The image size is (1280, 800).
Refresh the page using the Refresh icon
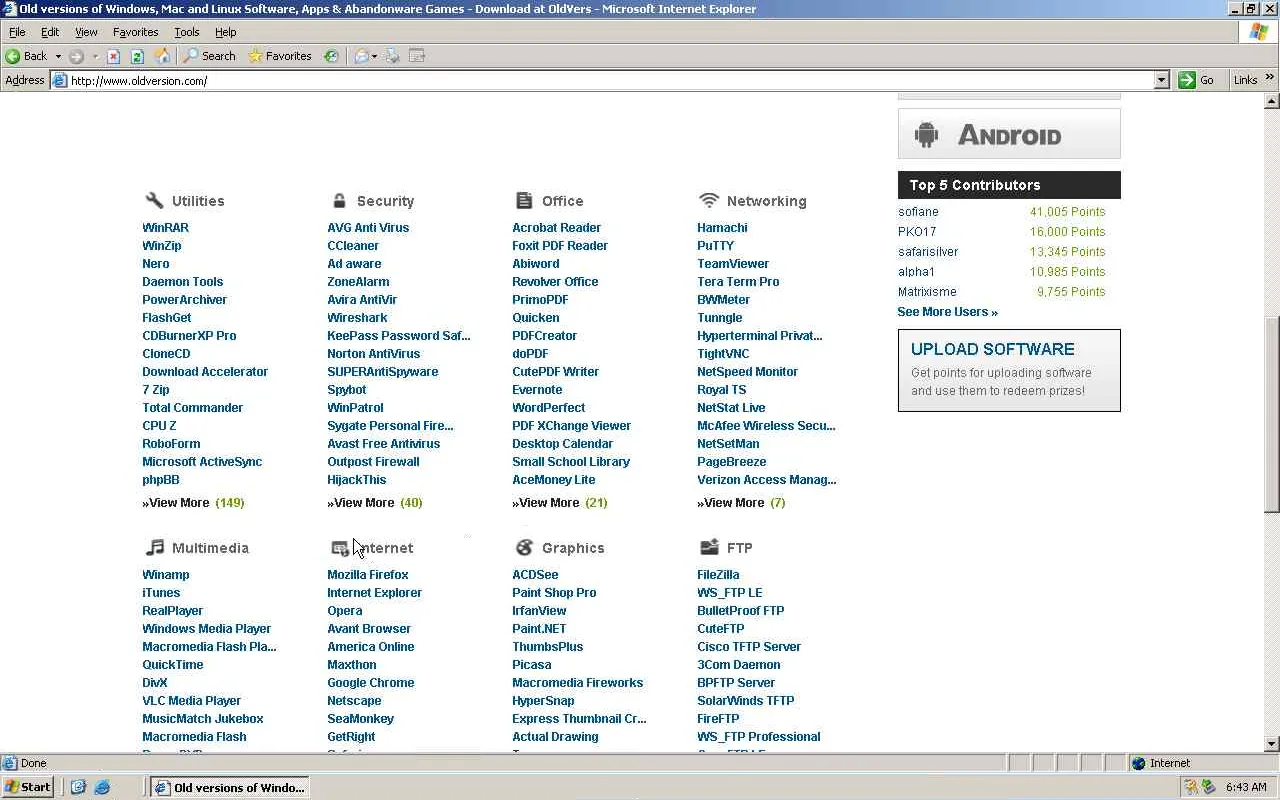click(x=137, y=56)
